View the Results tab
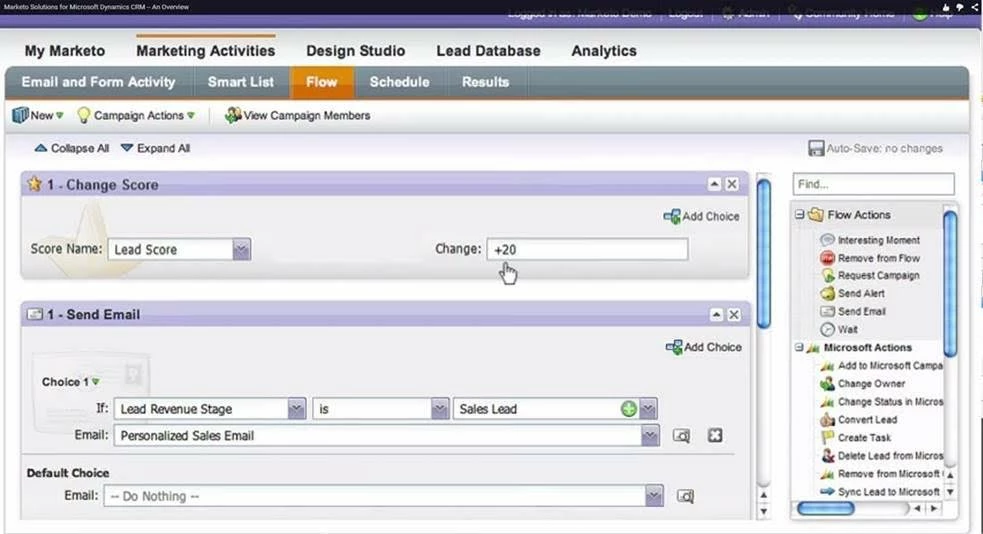This screenshot has width=983, height=534. click(485, 82)
